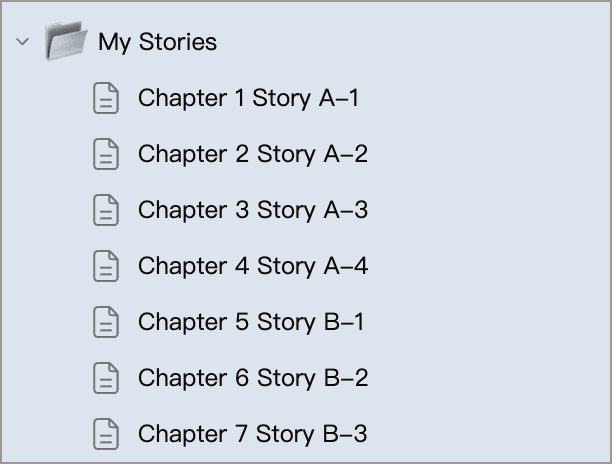Image resolution: width=612 pixels, height=464 pixels.
Task: Open Chapter 5 Story B–1
Action: point(251,322)
